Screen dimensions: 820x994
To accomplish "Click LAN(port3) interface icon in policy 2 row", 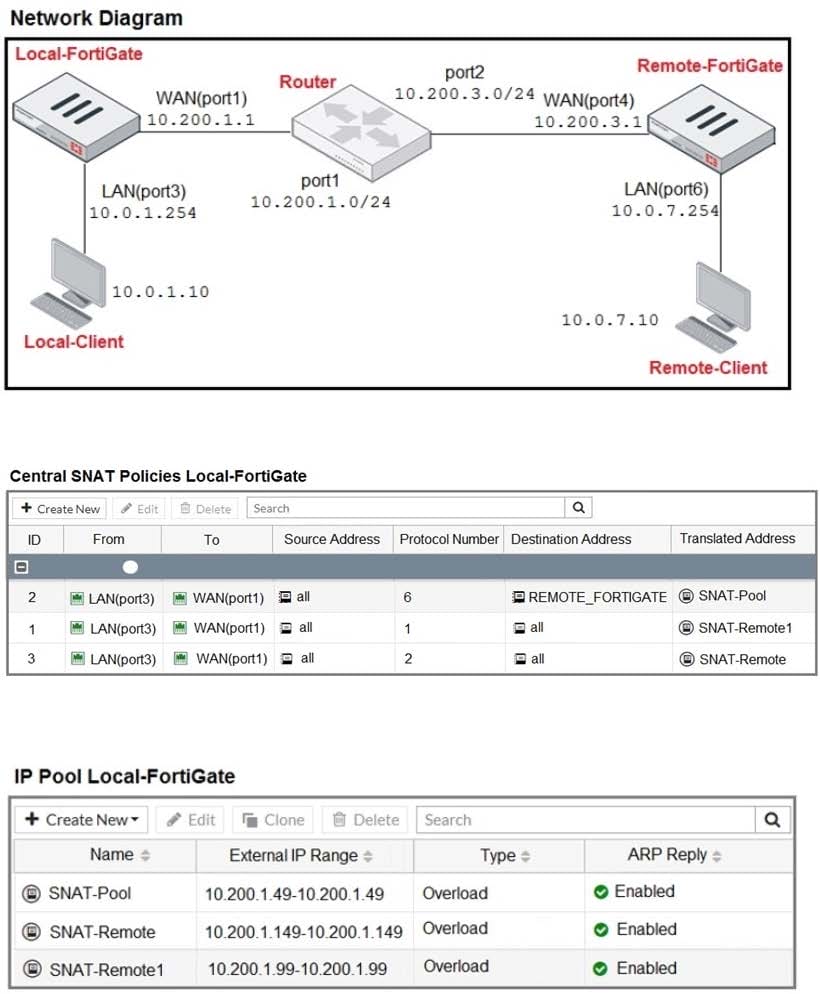I will click(x=77, y=598).
